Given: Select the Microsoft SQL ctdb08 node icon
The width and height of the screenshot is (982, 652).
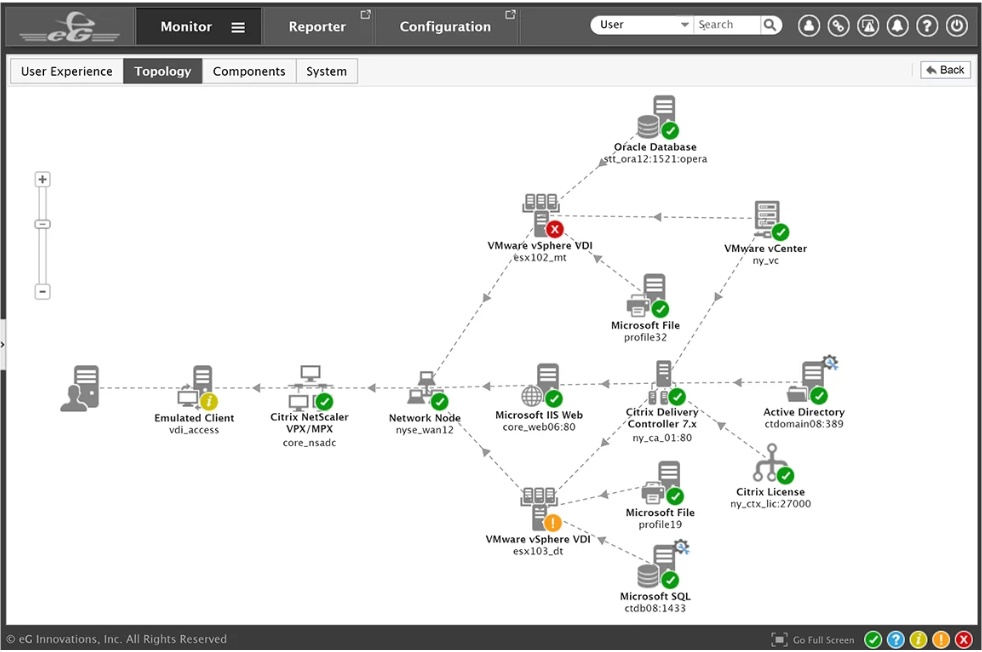Looking at the screenshot, I should [x=663, y=566].
